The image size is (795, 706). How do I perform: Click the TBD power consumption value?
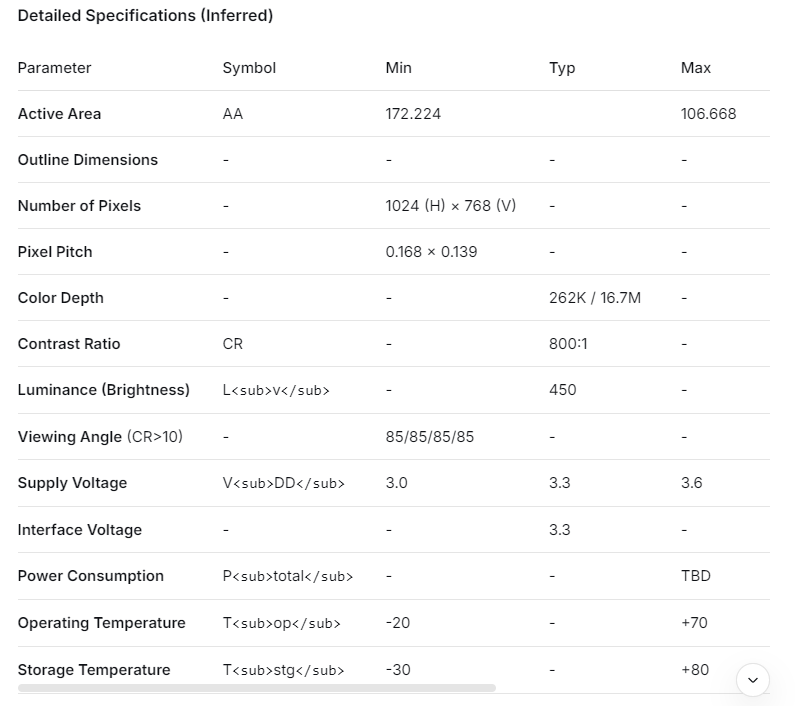(696, 576)
